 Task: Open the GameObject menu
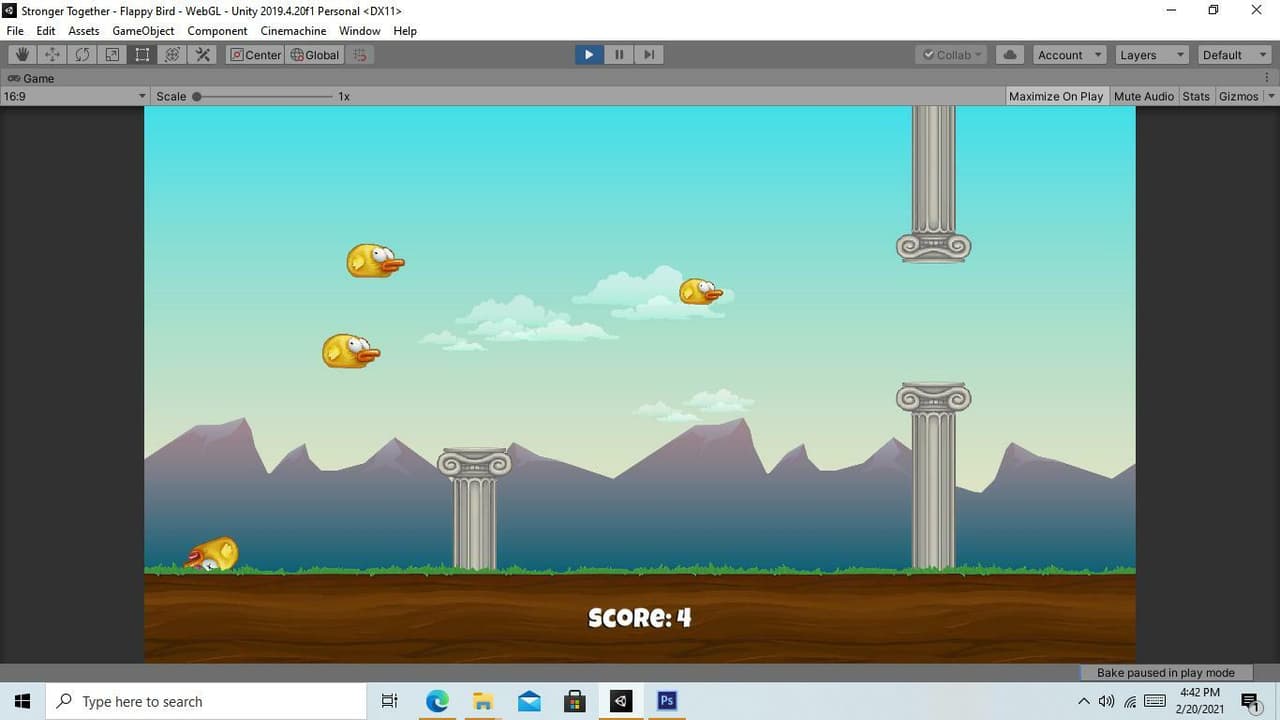[143, 31]
